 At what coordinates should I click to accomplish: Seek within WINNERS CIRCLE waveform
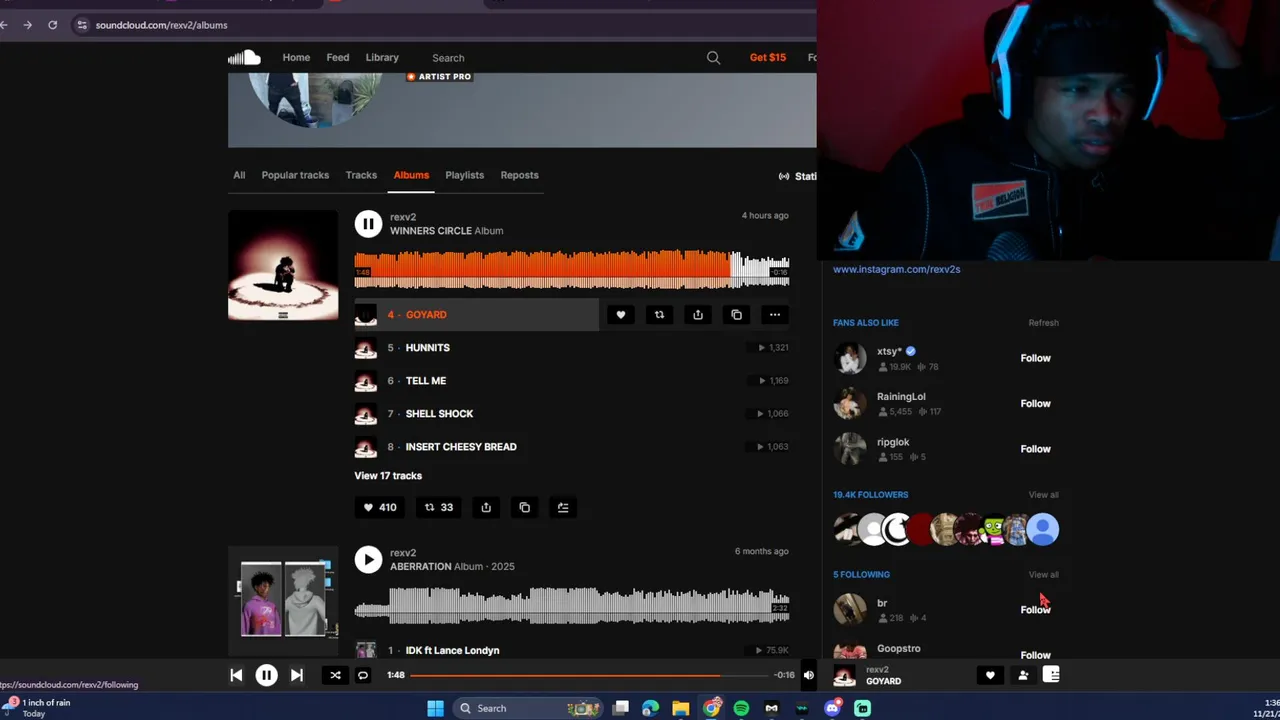571,269
